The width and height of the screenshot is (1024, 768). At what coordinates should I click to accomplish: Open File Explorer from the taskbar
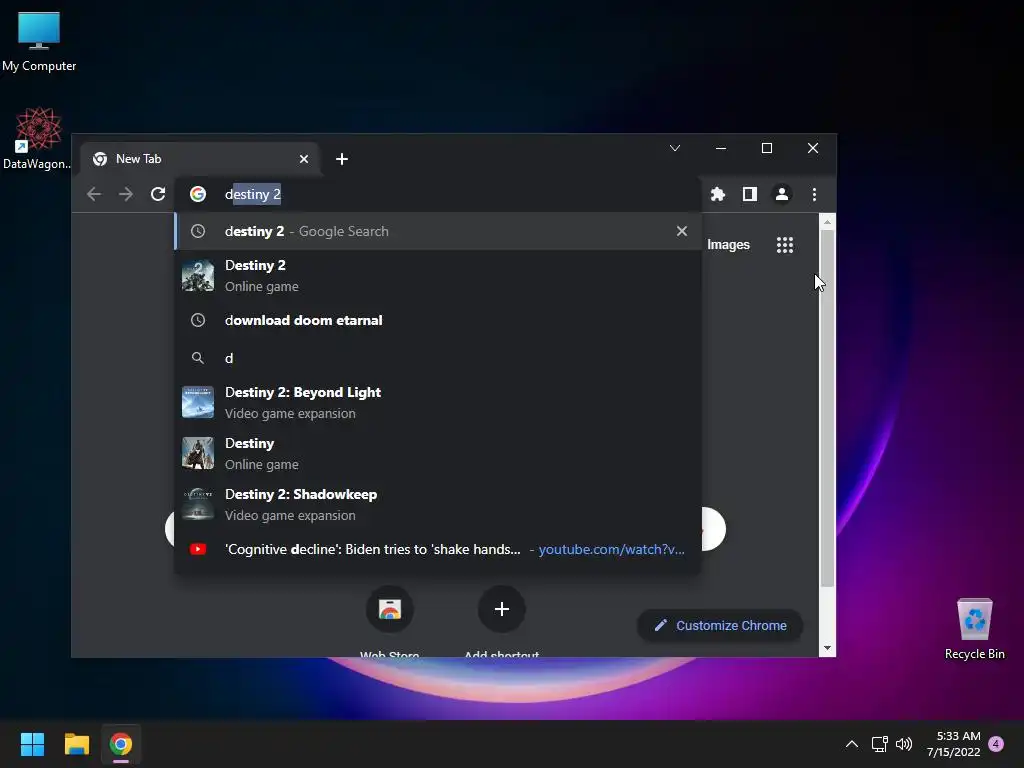(x=76, y=744)
